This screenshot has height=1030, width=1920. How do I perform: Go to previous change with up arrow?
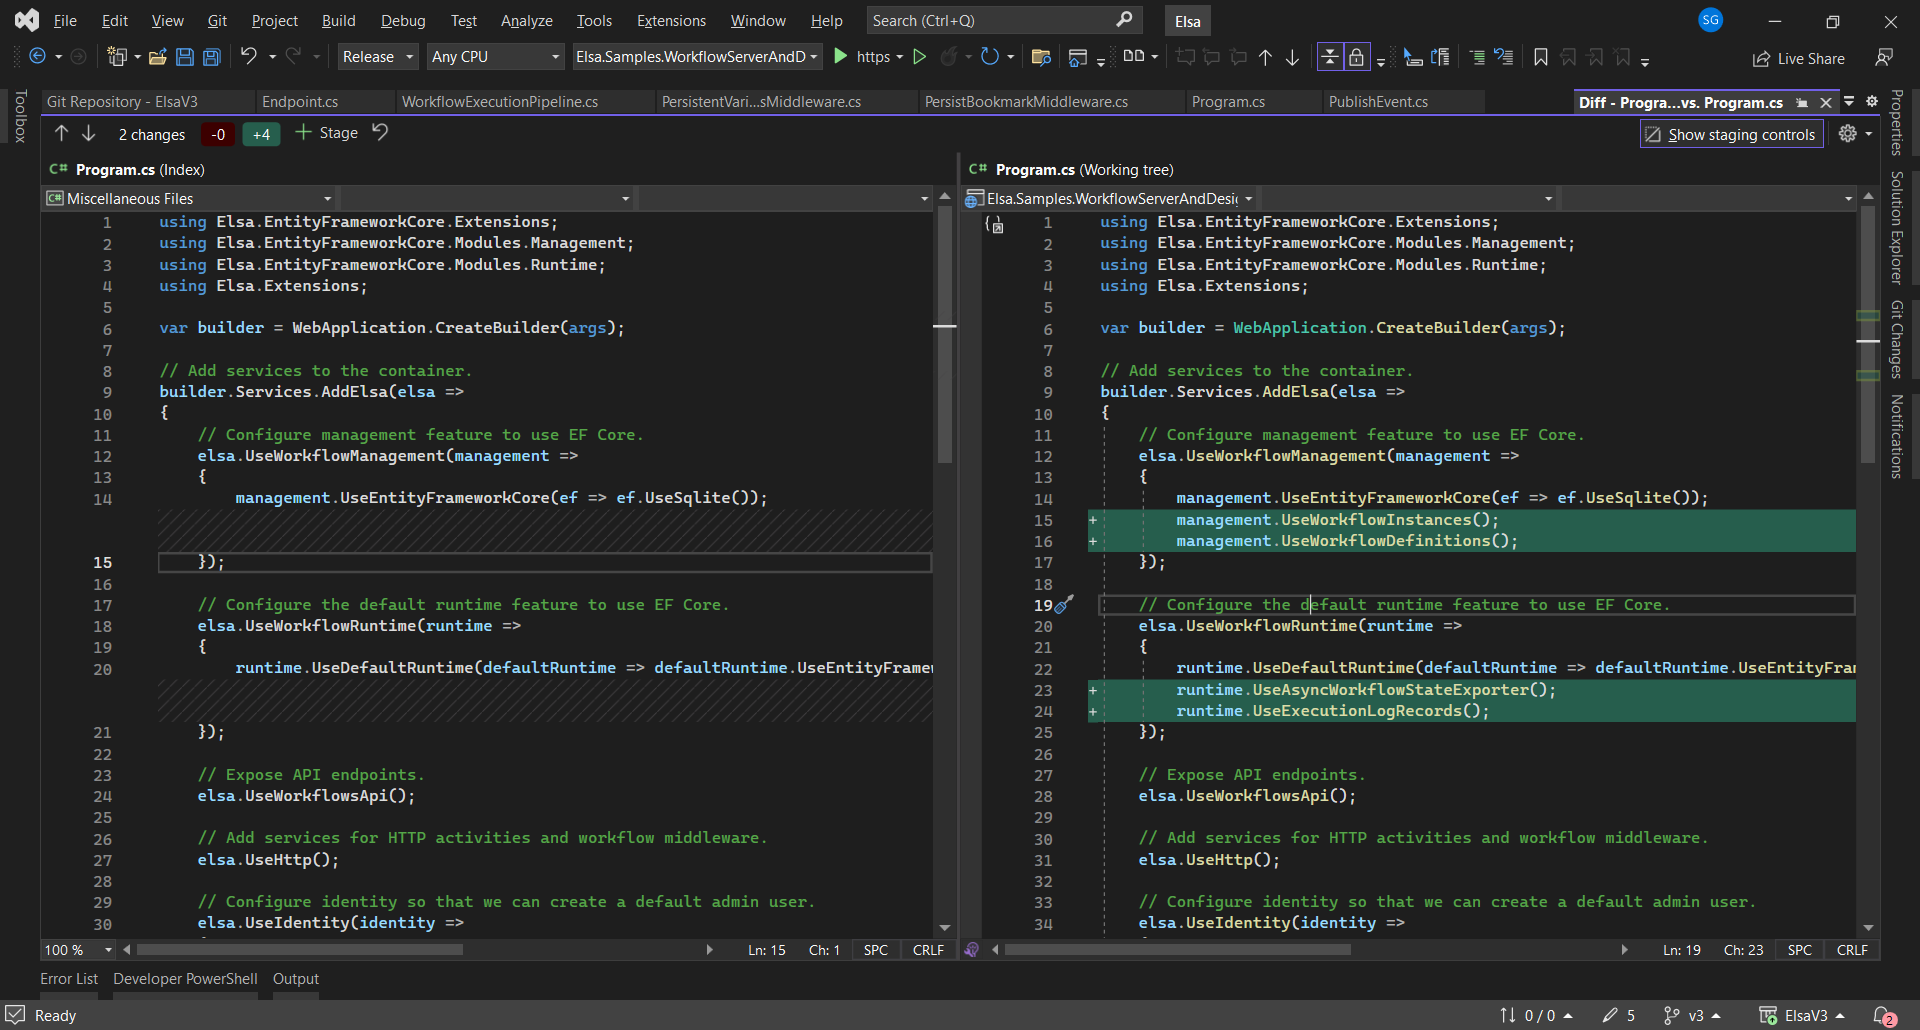click(62, 134)
